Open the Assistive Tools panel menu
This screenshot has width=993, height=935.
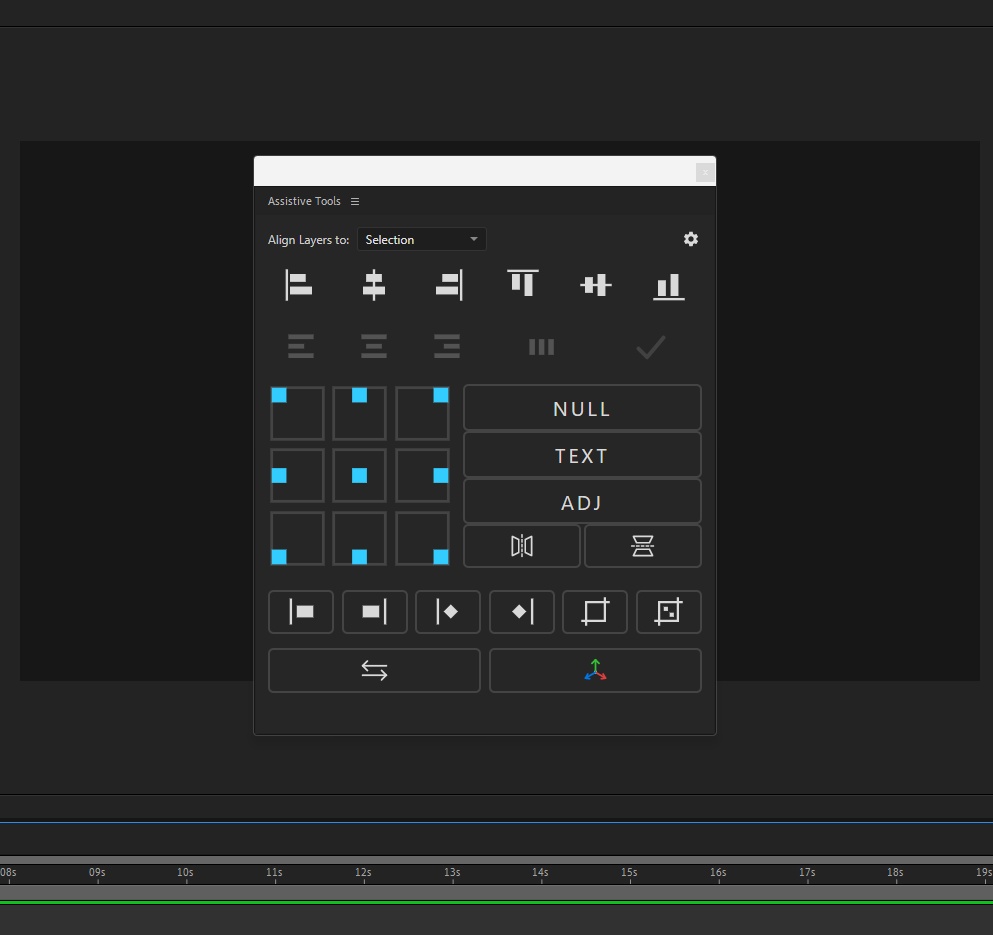[x=355, y=201]
